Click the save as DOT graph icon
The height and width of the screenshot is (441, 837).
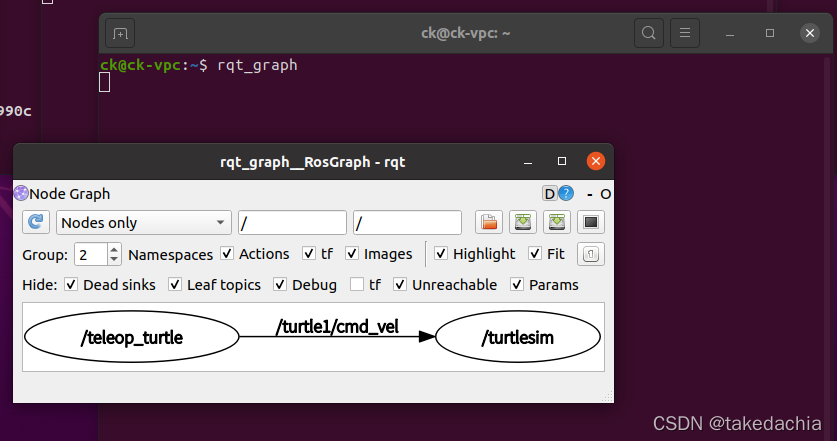click(x=521, y=222)
